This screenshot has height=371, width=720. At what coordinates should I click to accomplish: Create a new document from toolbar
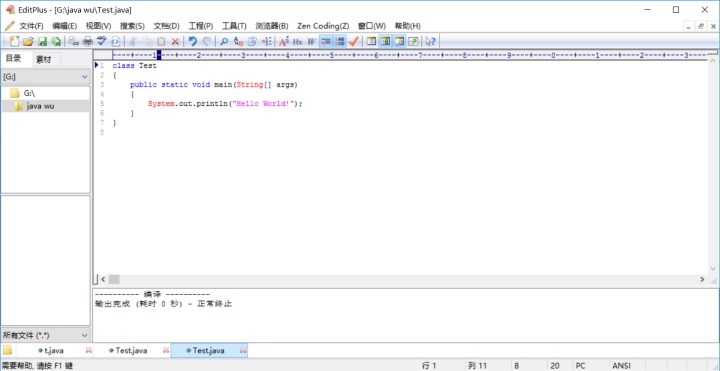coord(14,41)
